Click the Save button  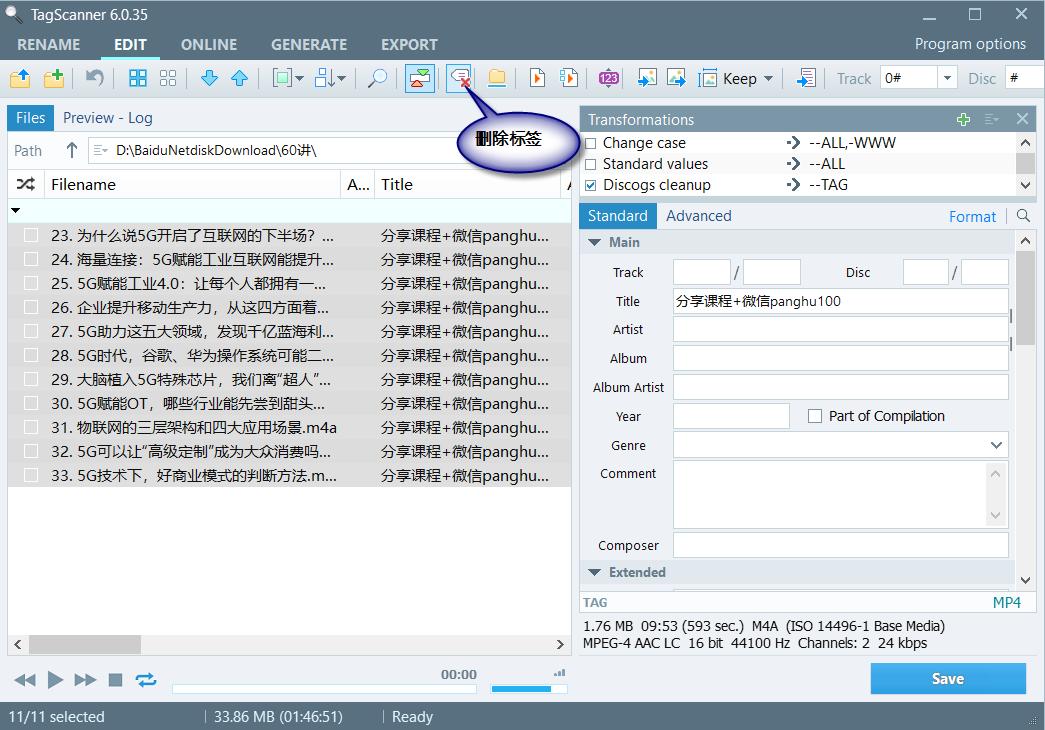(x=947, y=678)
